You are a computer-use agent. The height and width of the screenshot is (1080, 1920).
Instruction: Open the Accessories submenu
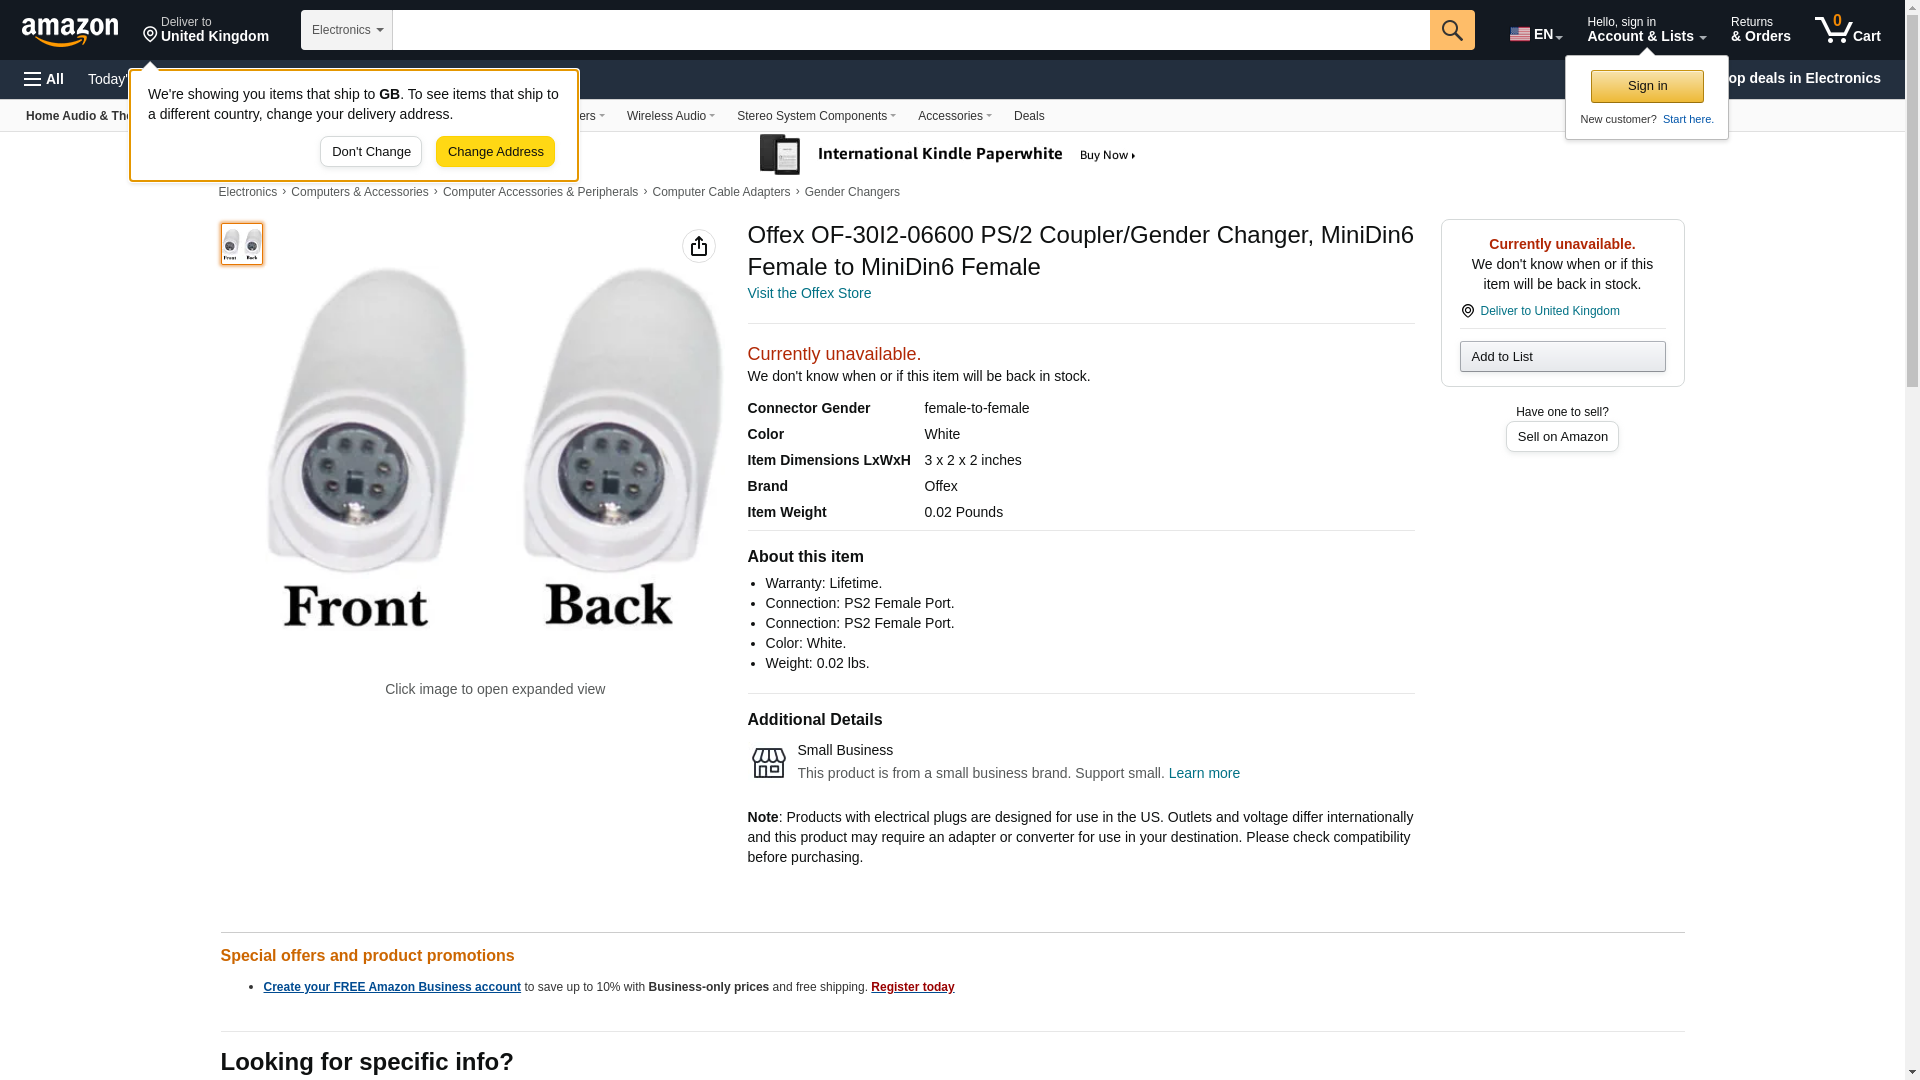point(954,116)
